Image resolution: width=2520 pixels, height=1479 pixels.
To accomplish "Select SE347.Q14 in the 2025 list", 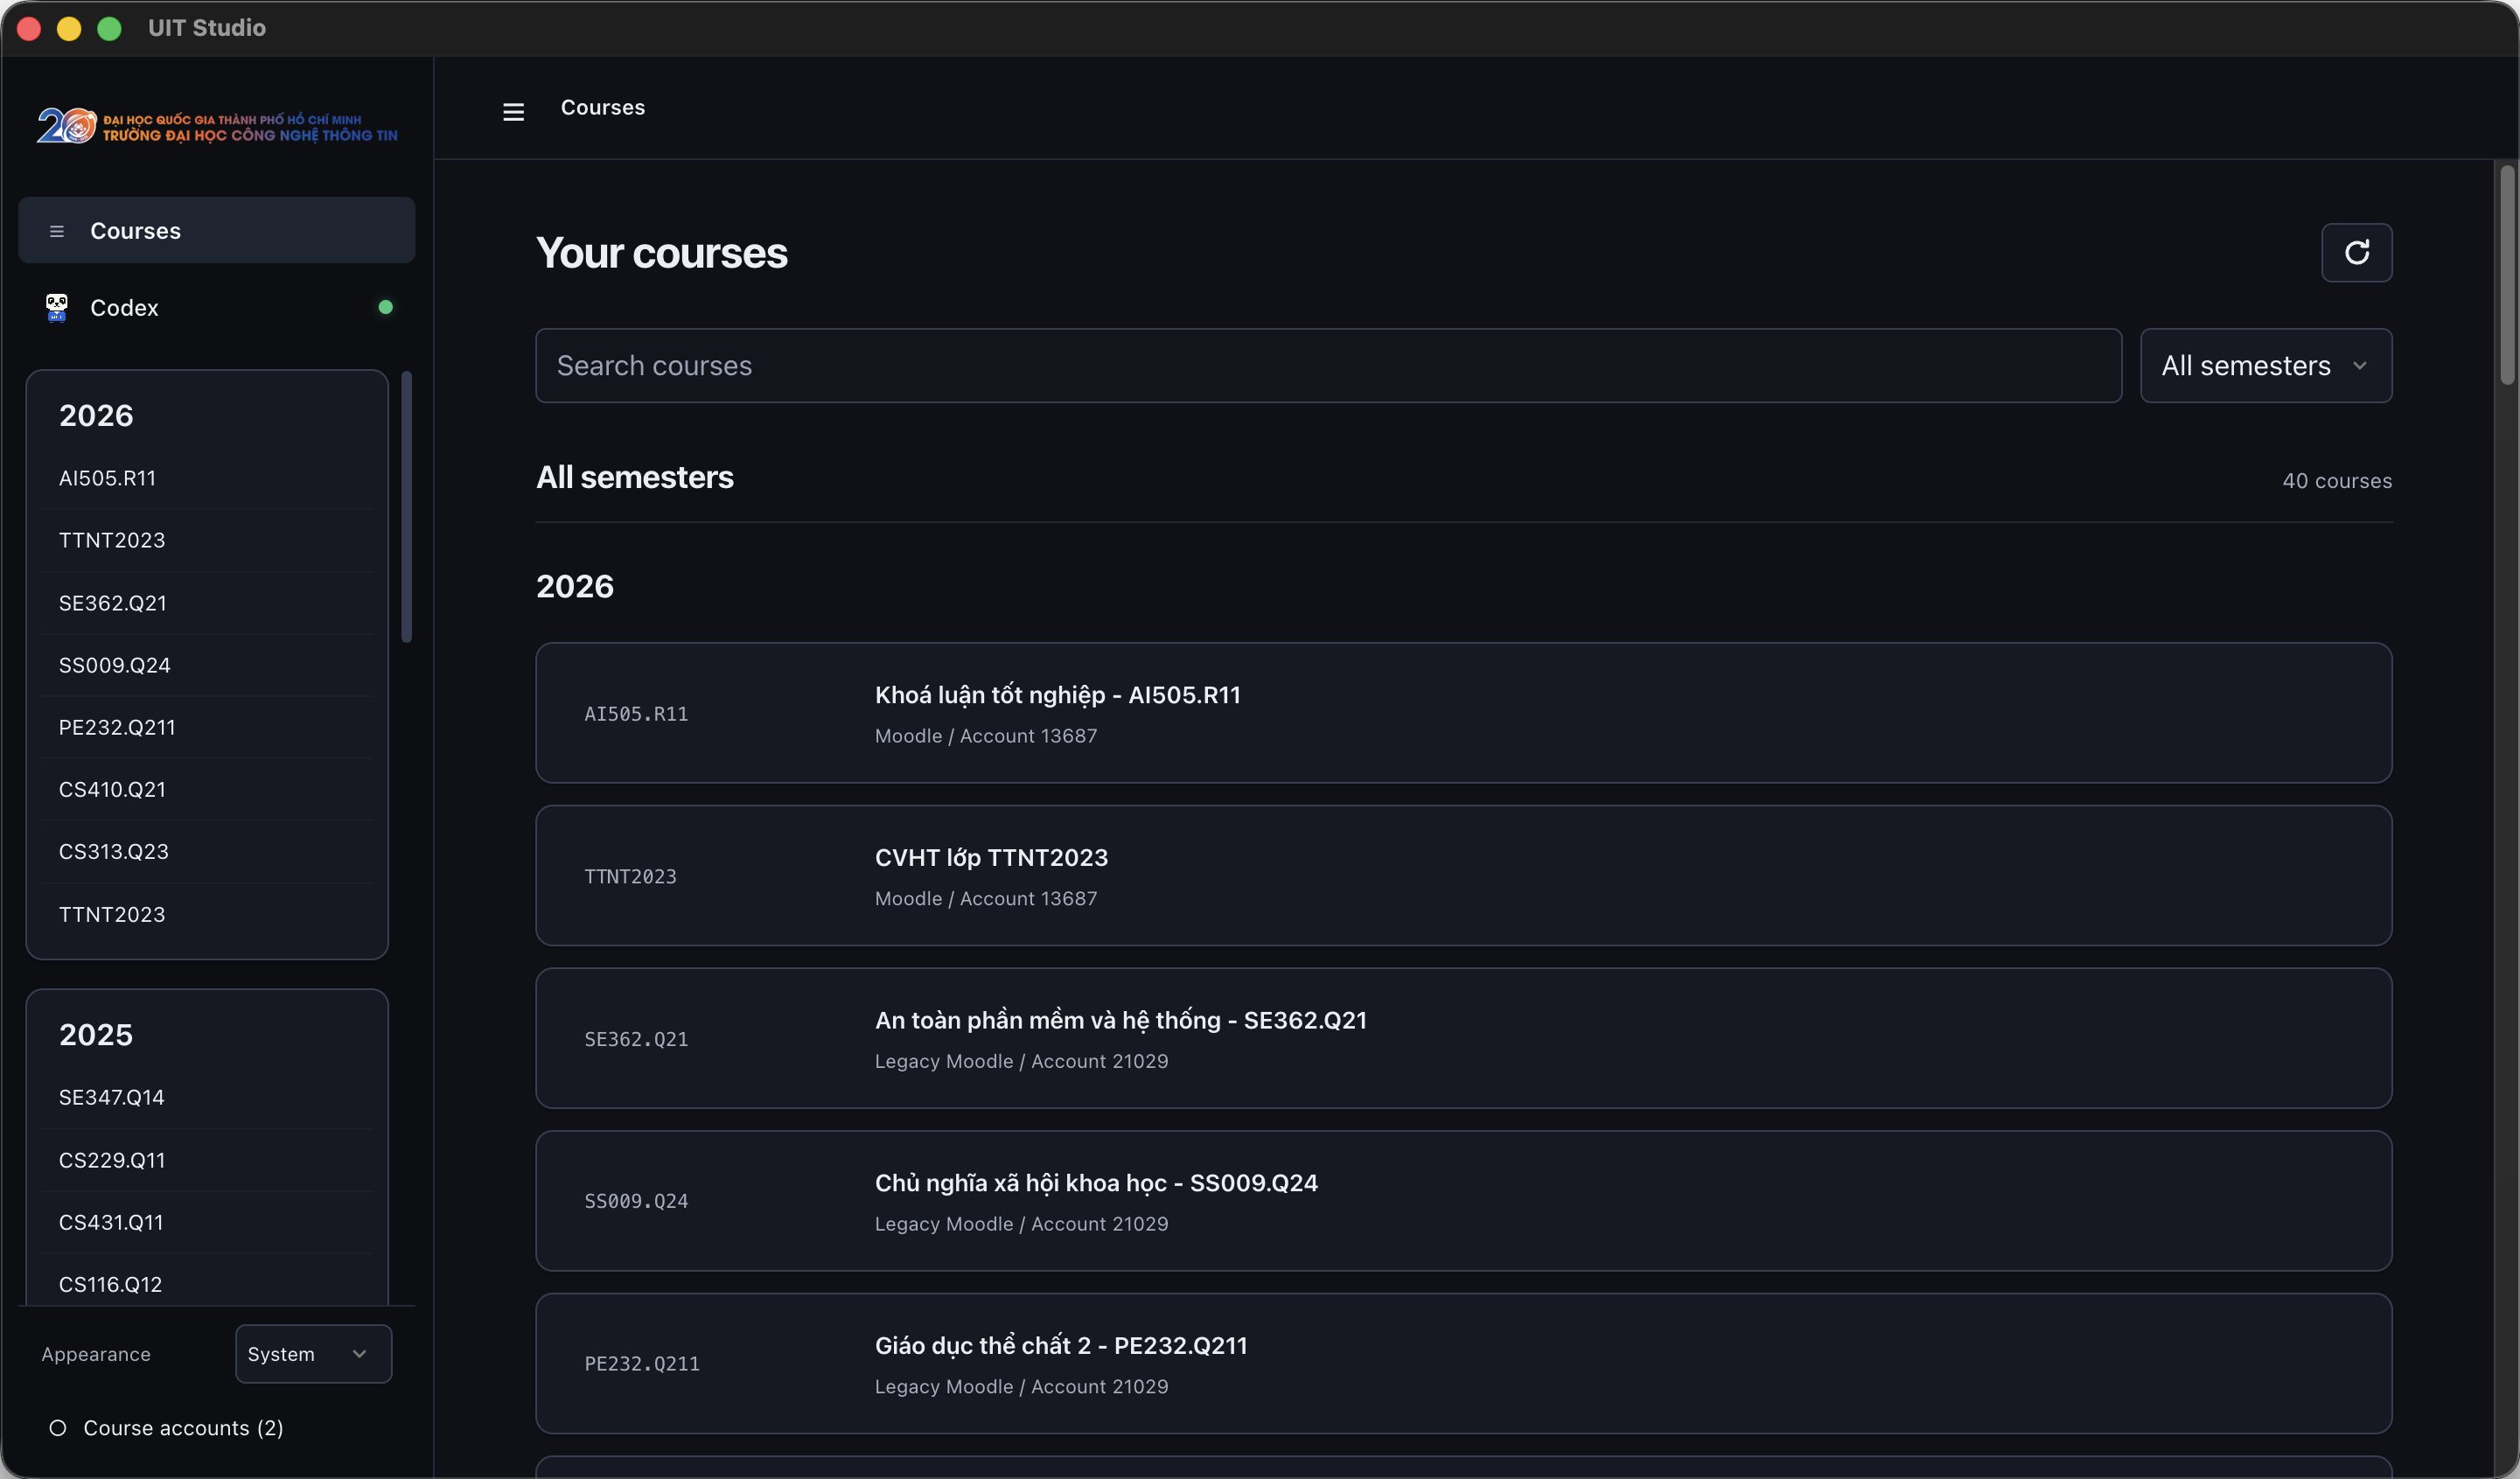I will pos(207,1097).
